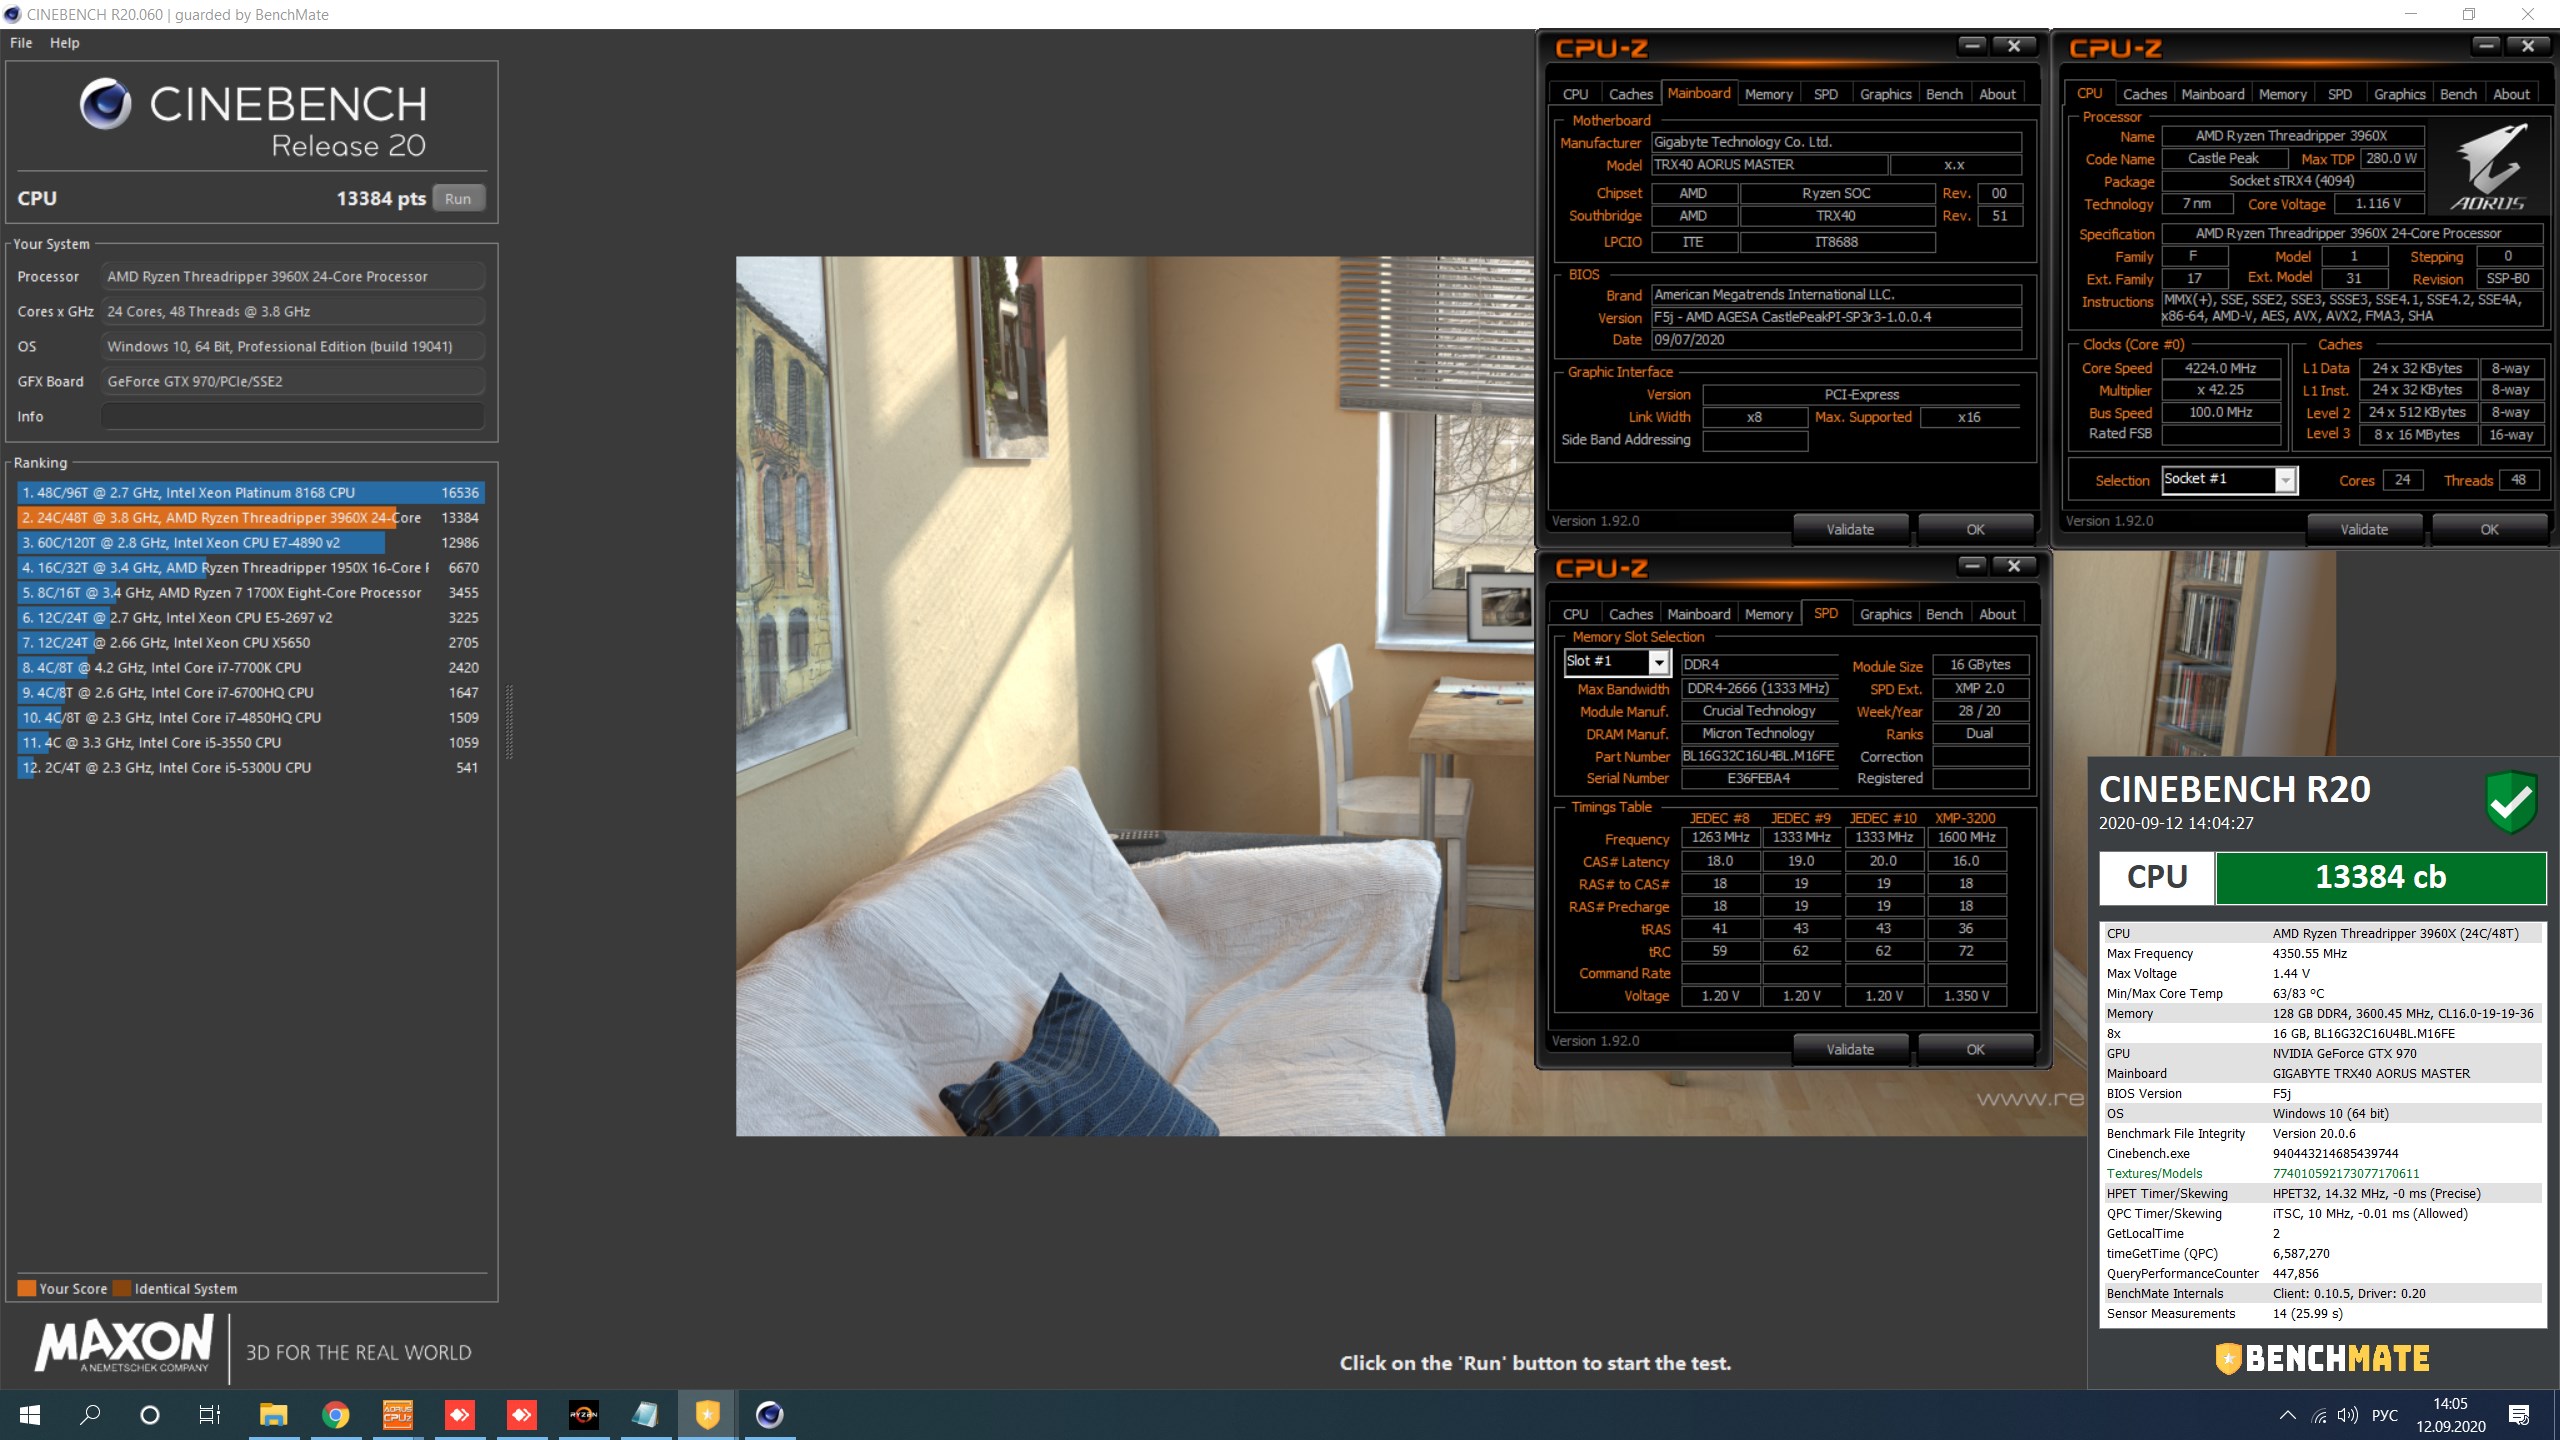Select Bench tab in CPU-Z processor window
2560x1440 pixels.
pyautogui.click(x=2458, y=94)
